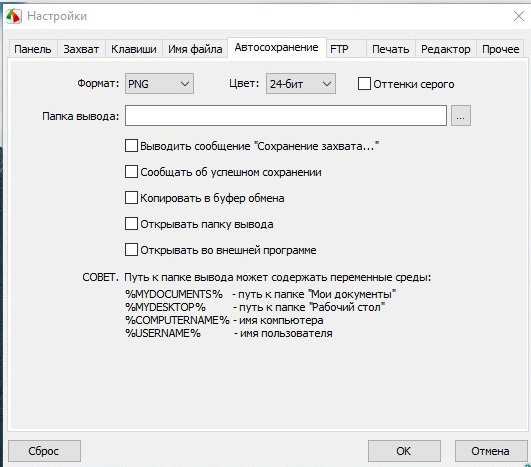Enable Копировать в буфер обмена
The image size is (531, 467).
pyautogui.click(x=131, y=198)
